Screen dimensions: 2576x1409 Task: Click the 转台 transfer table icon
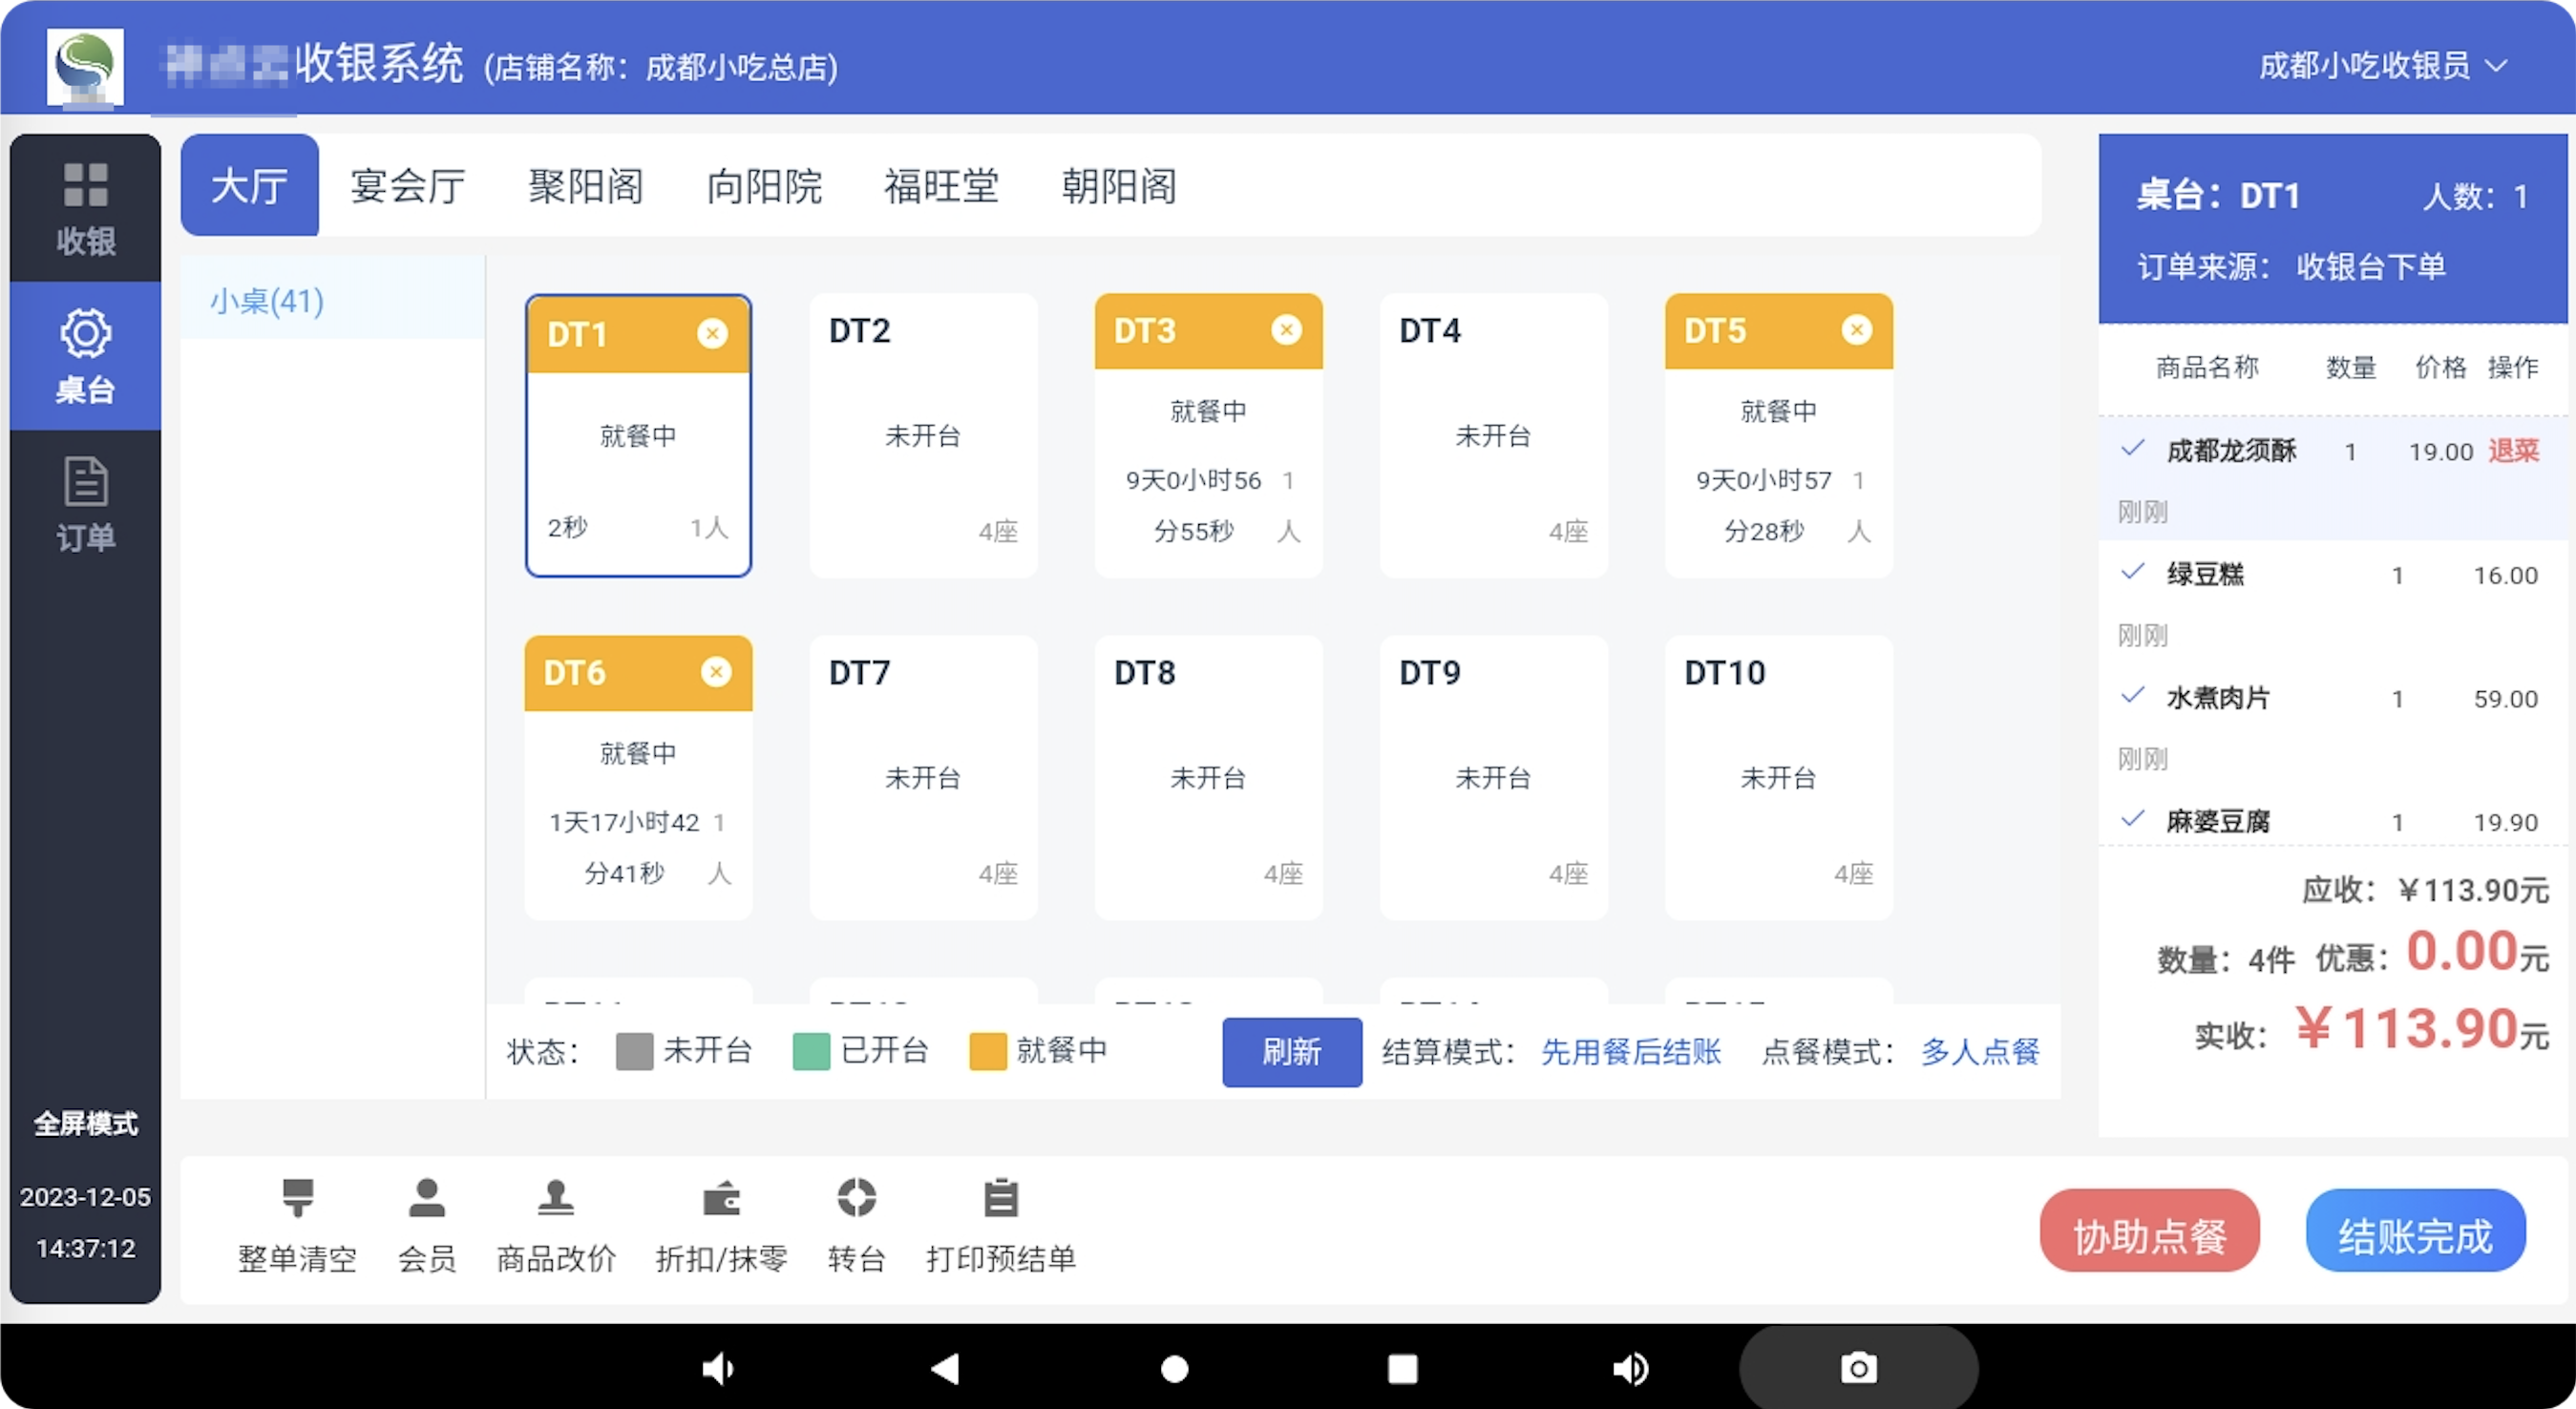[857, 1198]
